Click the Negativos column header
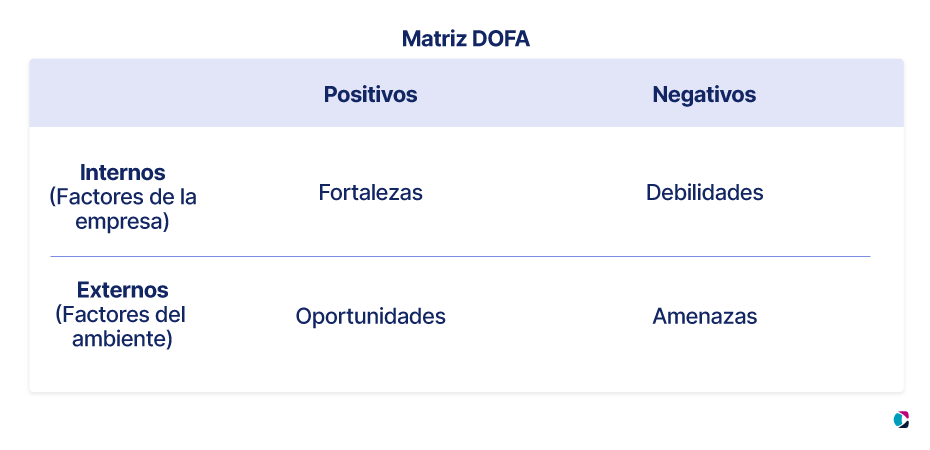The image size is (930, 450). (x=704, y=94)
